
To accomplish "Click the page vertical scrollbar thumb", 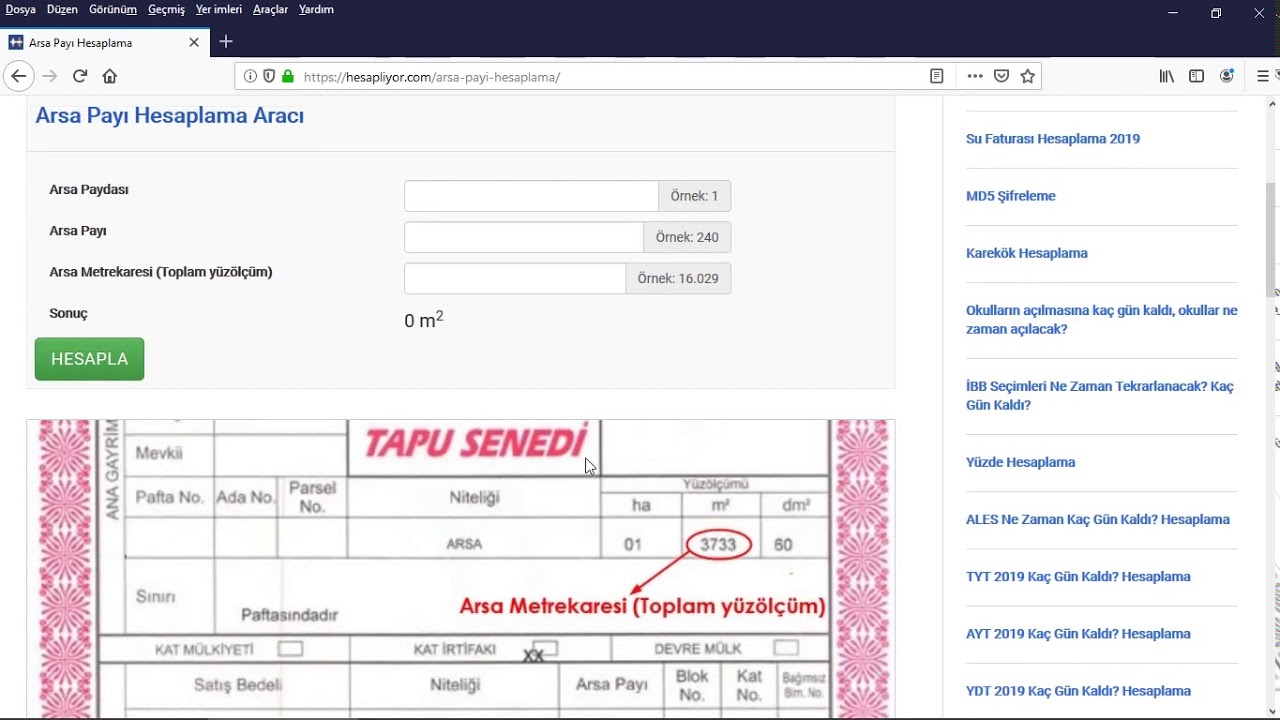I will coord(1272,240).
